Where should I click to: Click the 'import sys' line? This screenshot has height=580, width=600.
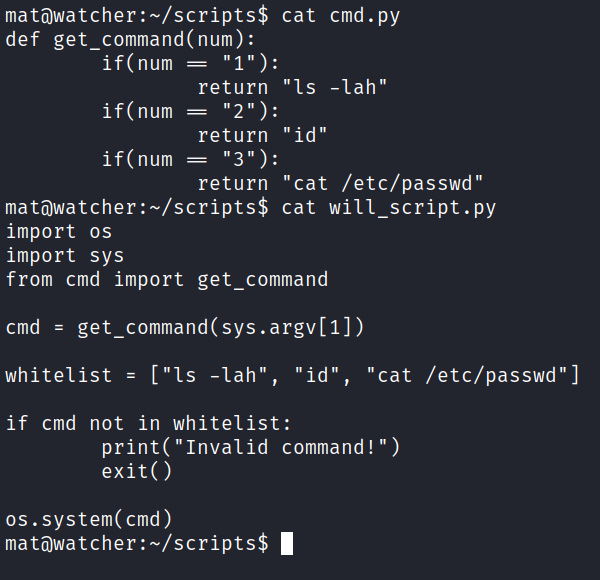coord(65,256)
